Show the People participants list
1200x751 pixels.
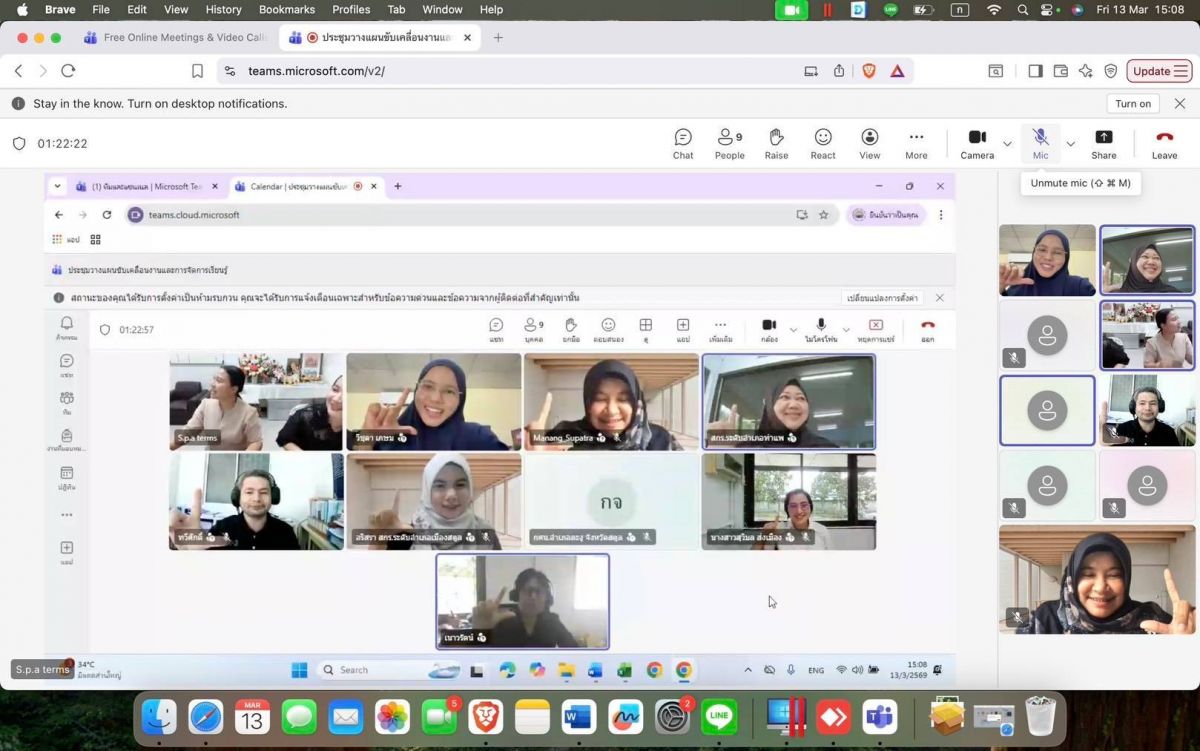coord(729,143)
